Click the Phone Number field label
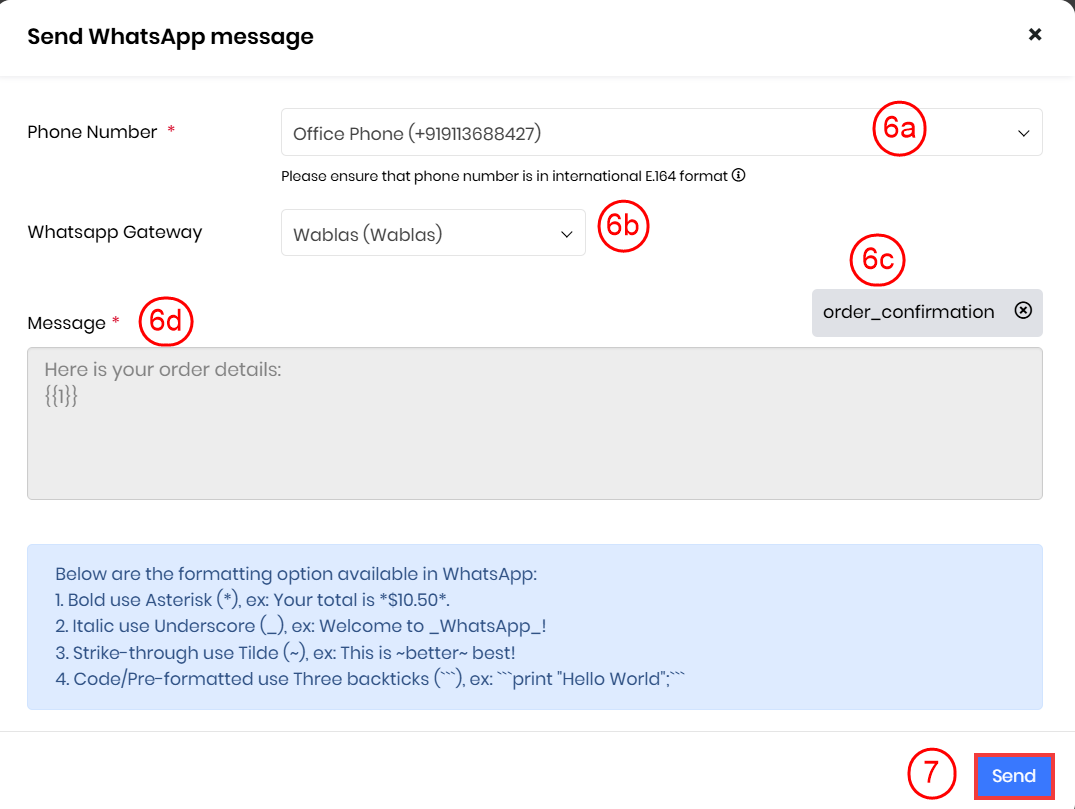 click(x=92, y=132)
